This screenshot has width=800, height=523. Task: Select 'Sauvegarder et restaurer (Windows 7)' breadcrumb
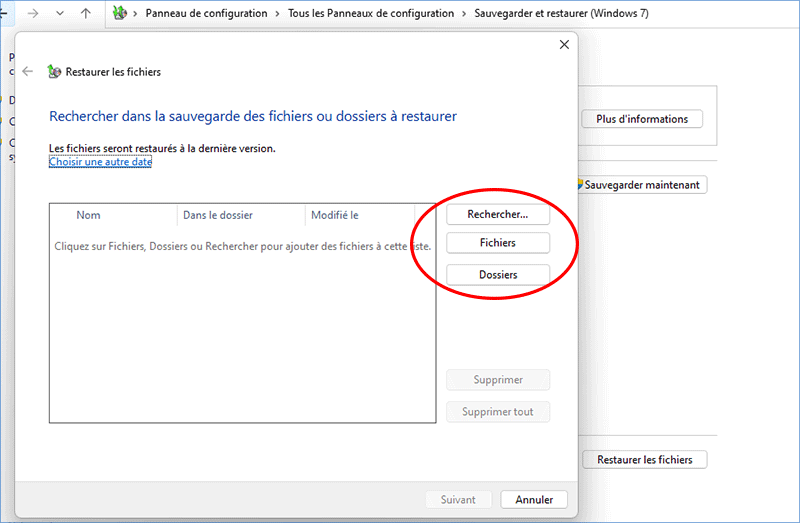coord(561,13)
